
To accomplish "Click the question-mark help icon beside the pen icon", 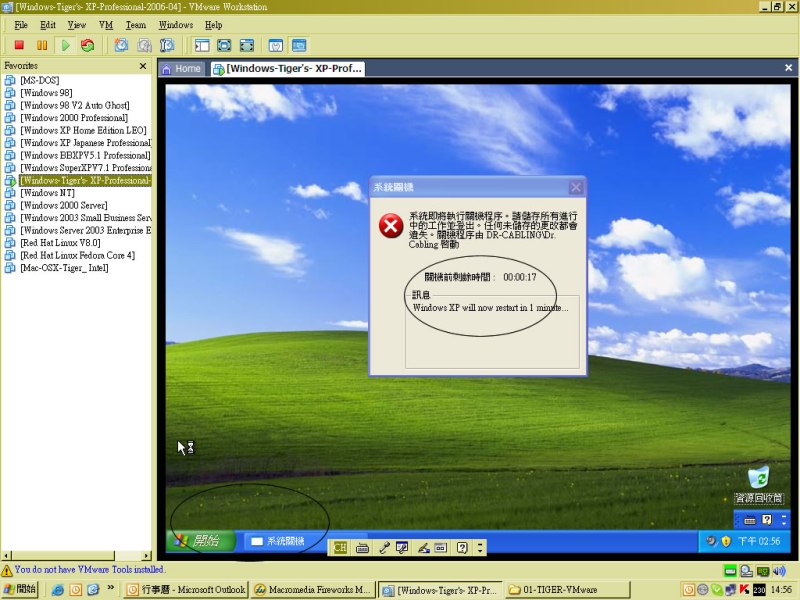I will click(x=462, y=548).
